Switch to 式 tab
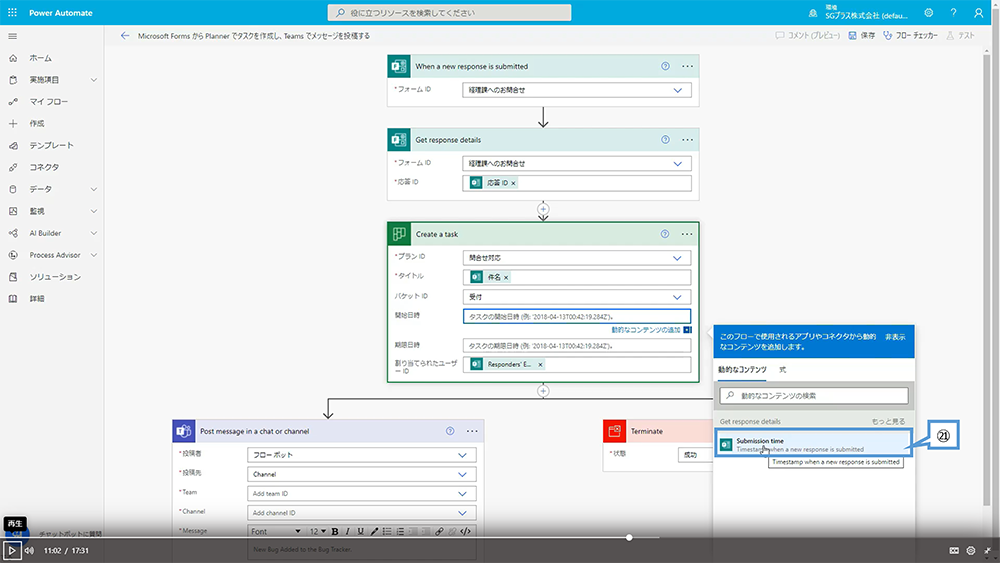This screenshot has height=563, width=1000. [x=783, y=370]
